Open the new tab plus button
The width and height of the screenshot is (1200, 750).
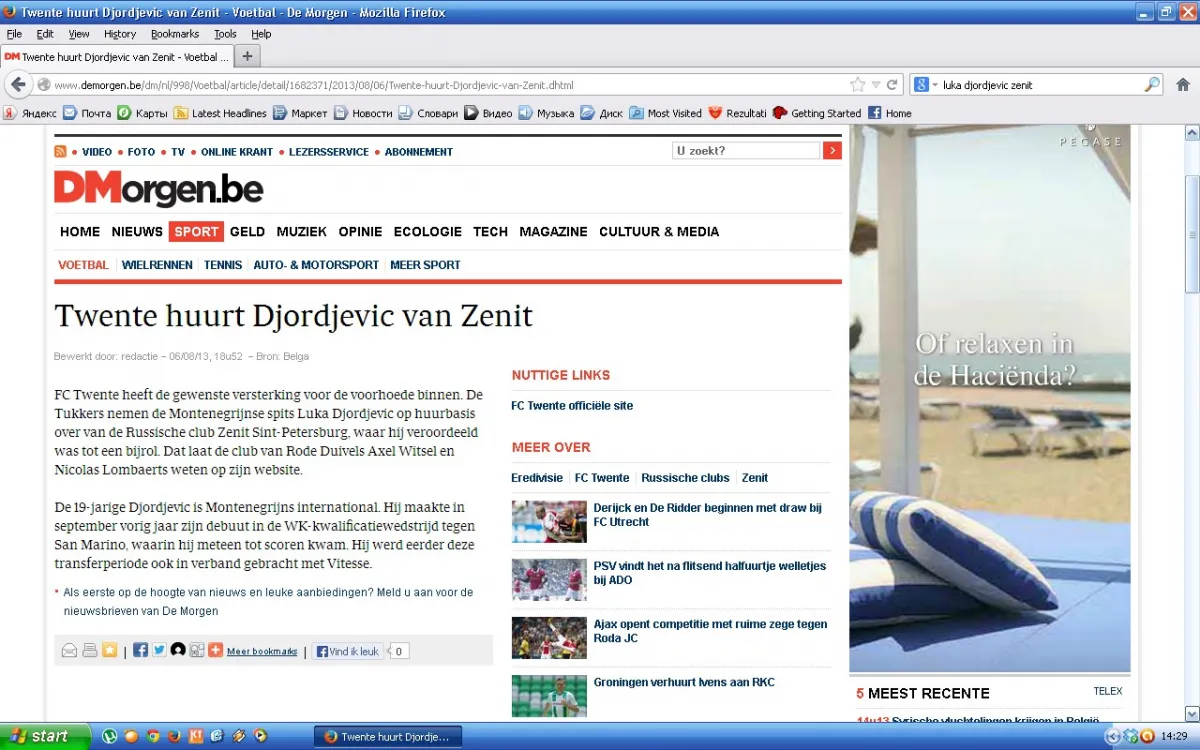248,56
